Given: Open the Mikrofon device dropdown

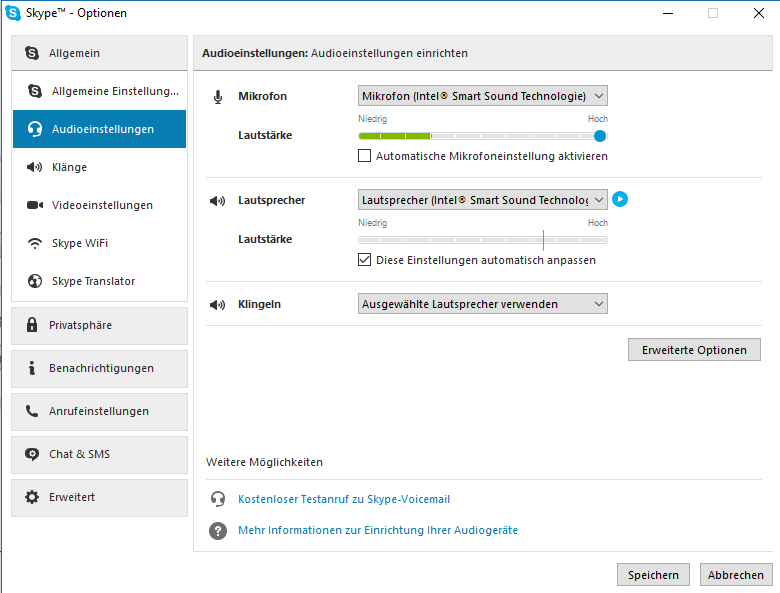Looking at the screenshot, I should pos(483,96).
